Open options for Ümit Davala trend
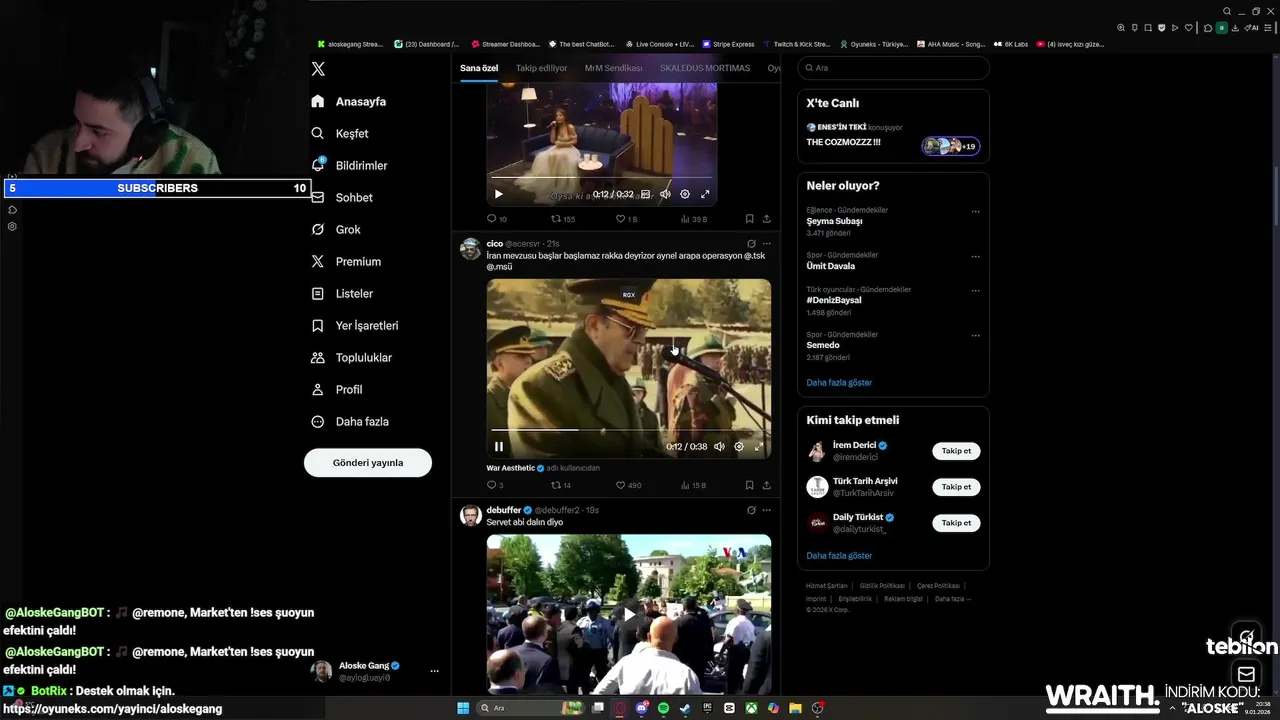The image size is (1280, 720). point(976,256)
